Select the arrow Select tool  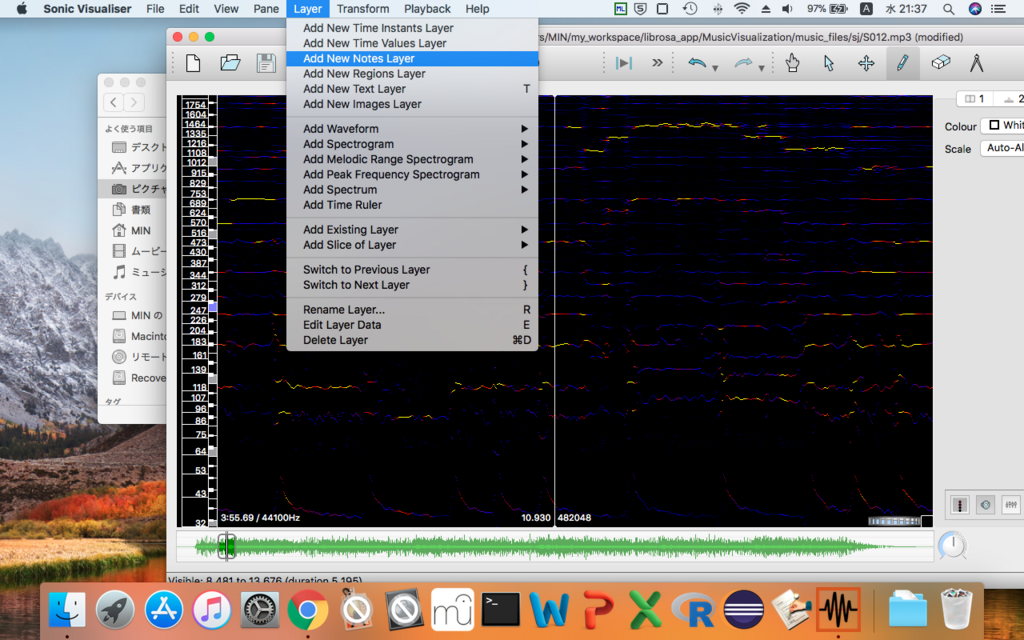[829, 63]
